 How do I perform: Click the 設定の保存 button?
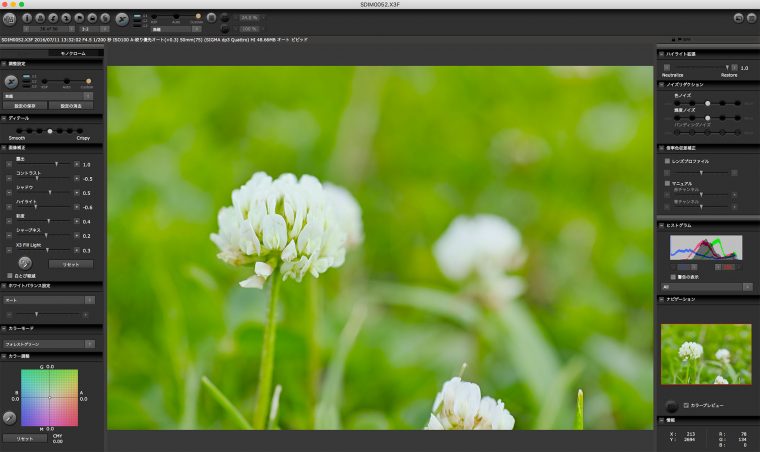pyautogui.click(x=25, y=106)
